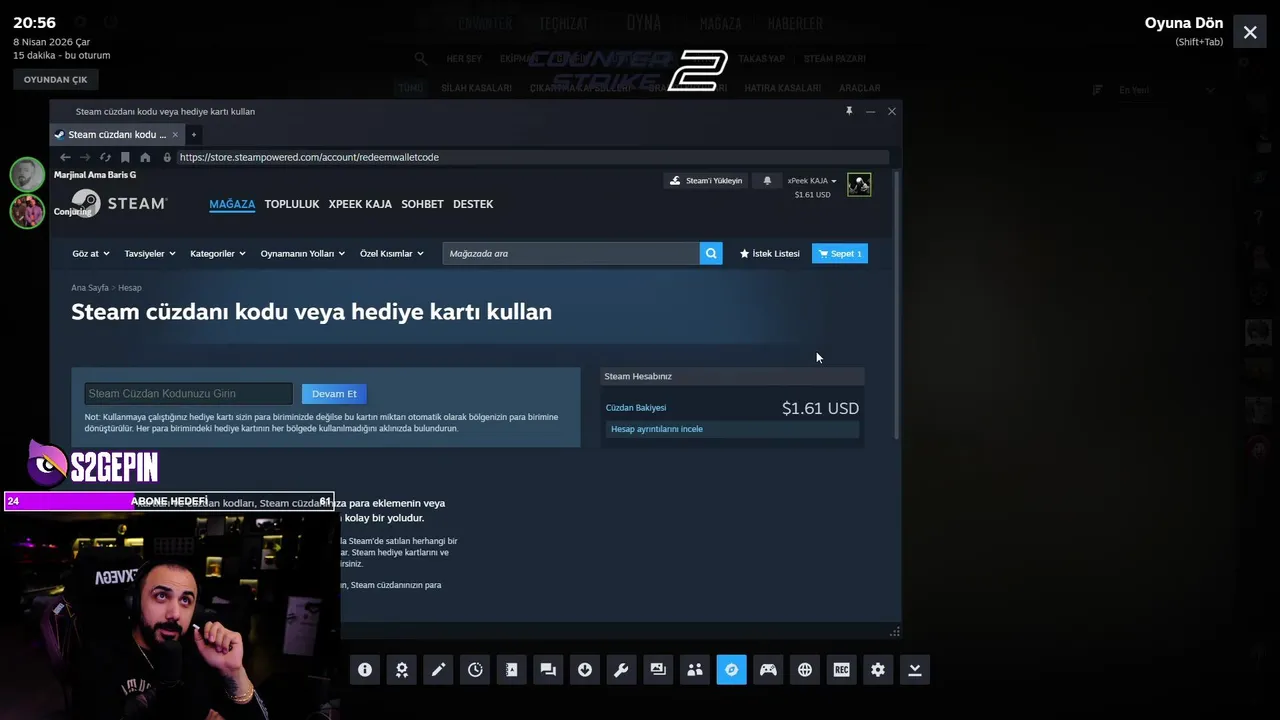Start recording with REC icon
The image size is (1280, 720).
(841, 670)
